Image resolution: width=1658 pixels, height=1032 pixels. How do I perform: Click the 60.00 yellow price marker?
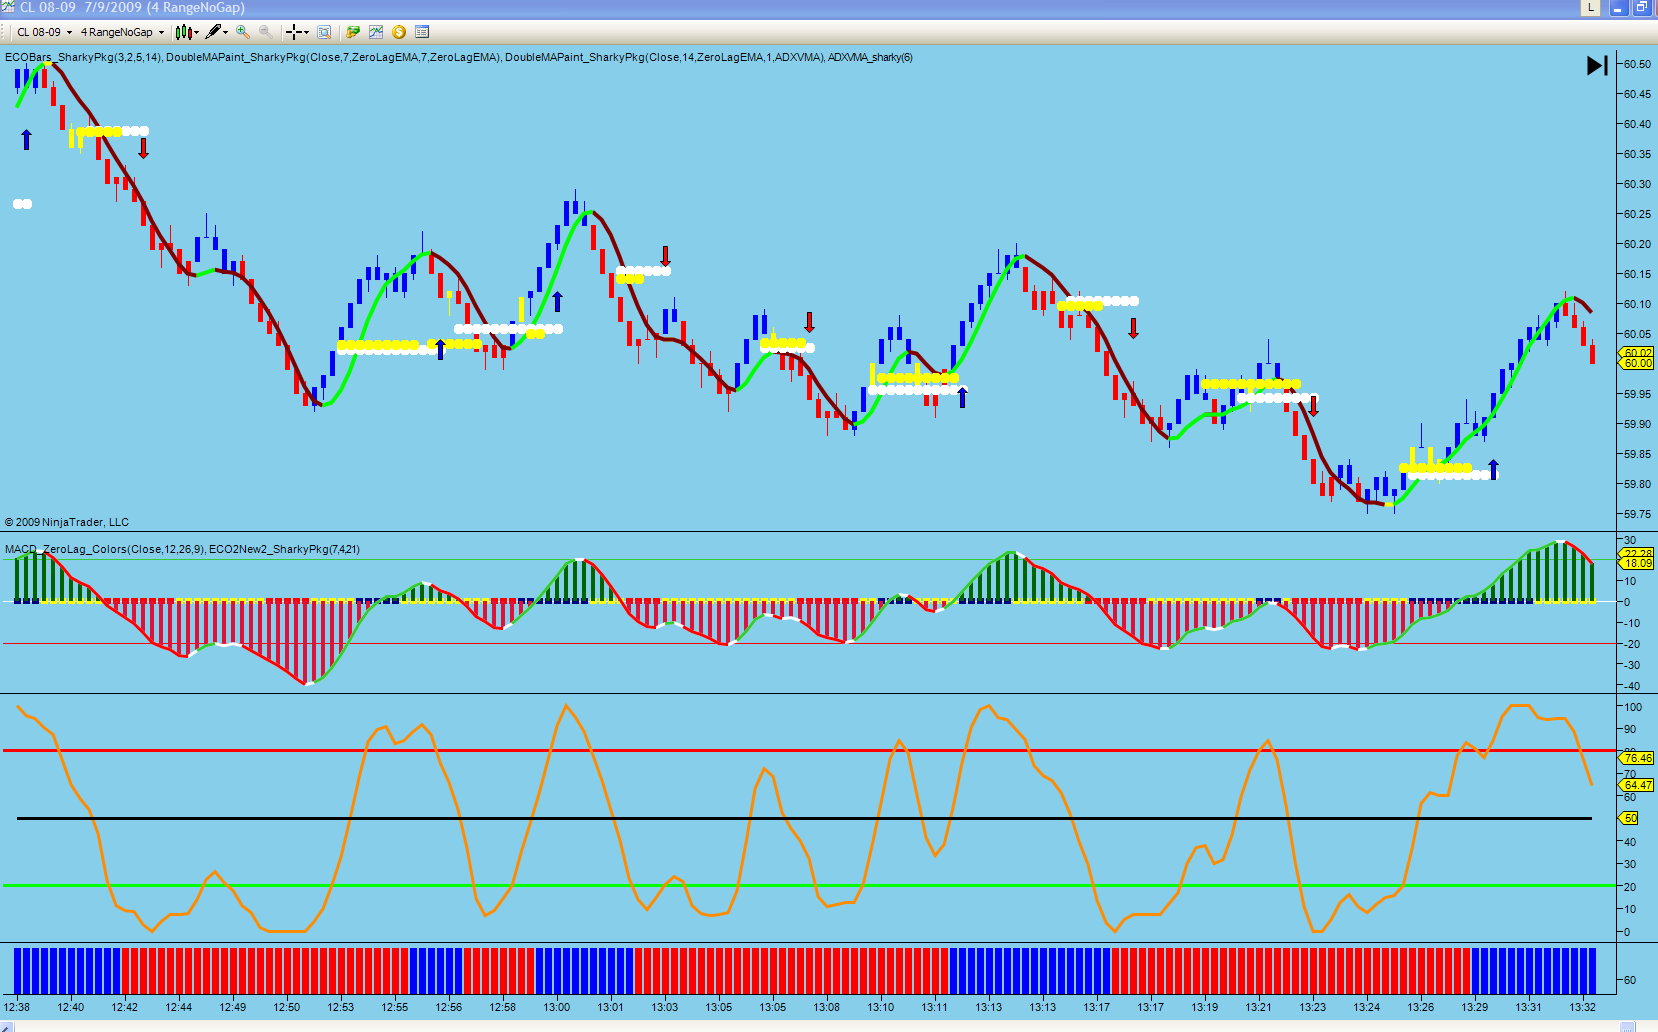(x=1637, y=363)
